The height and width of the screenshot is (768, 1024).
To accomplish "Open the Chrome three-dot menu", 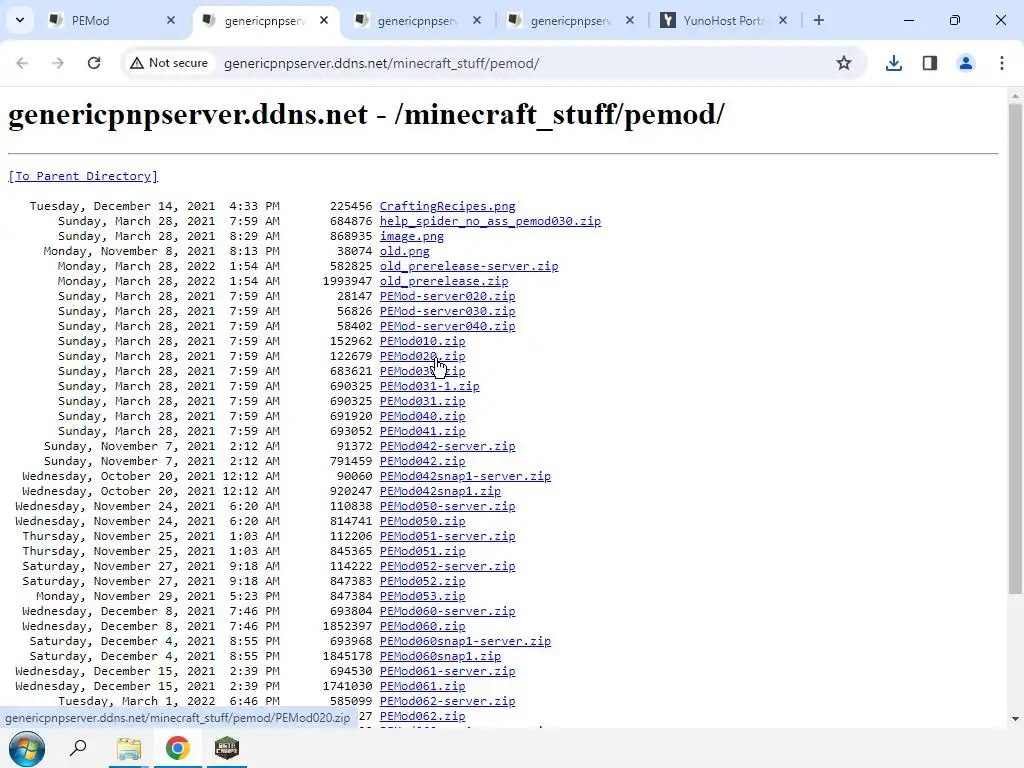I will [x=1002, y=63].
